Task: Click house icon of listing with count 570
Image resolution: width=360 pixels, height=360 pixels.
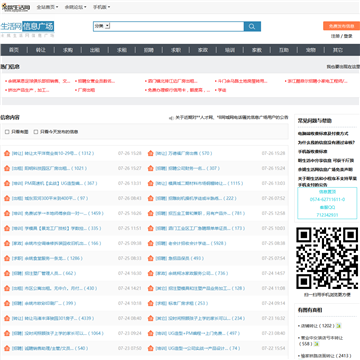Action: click(x=150, y=153)
